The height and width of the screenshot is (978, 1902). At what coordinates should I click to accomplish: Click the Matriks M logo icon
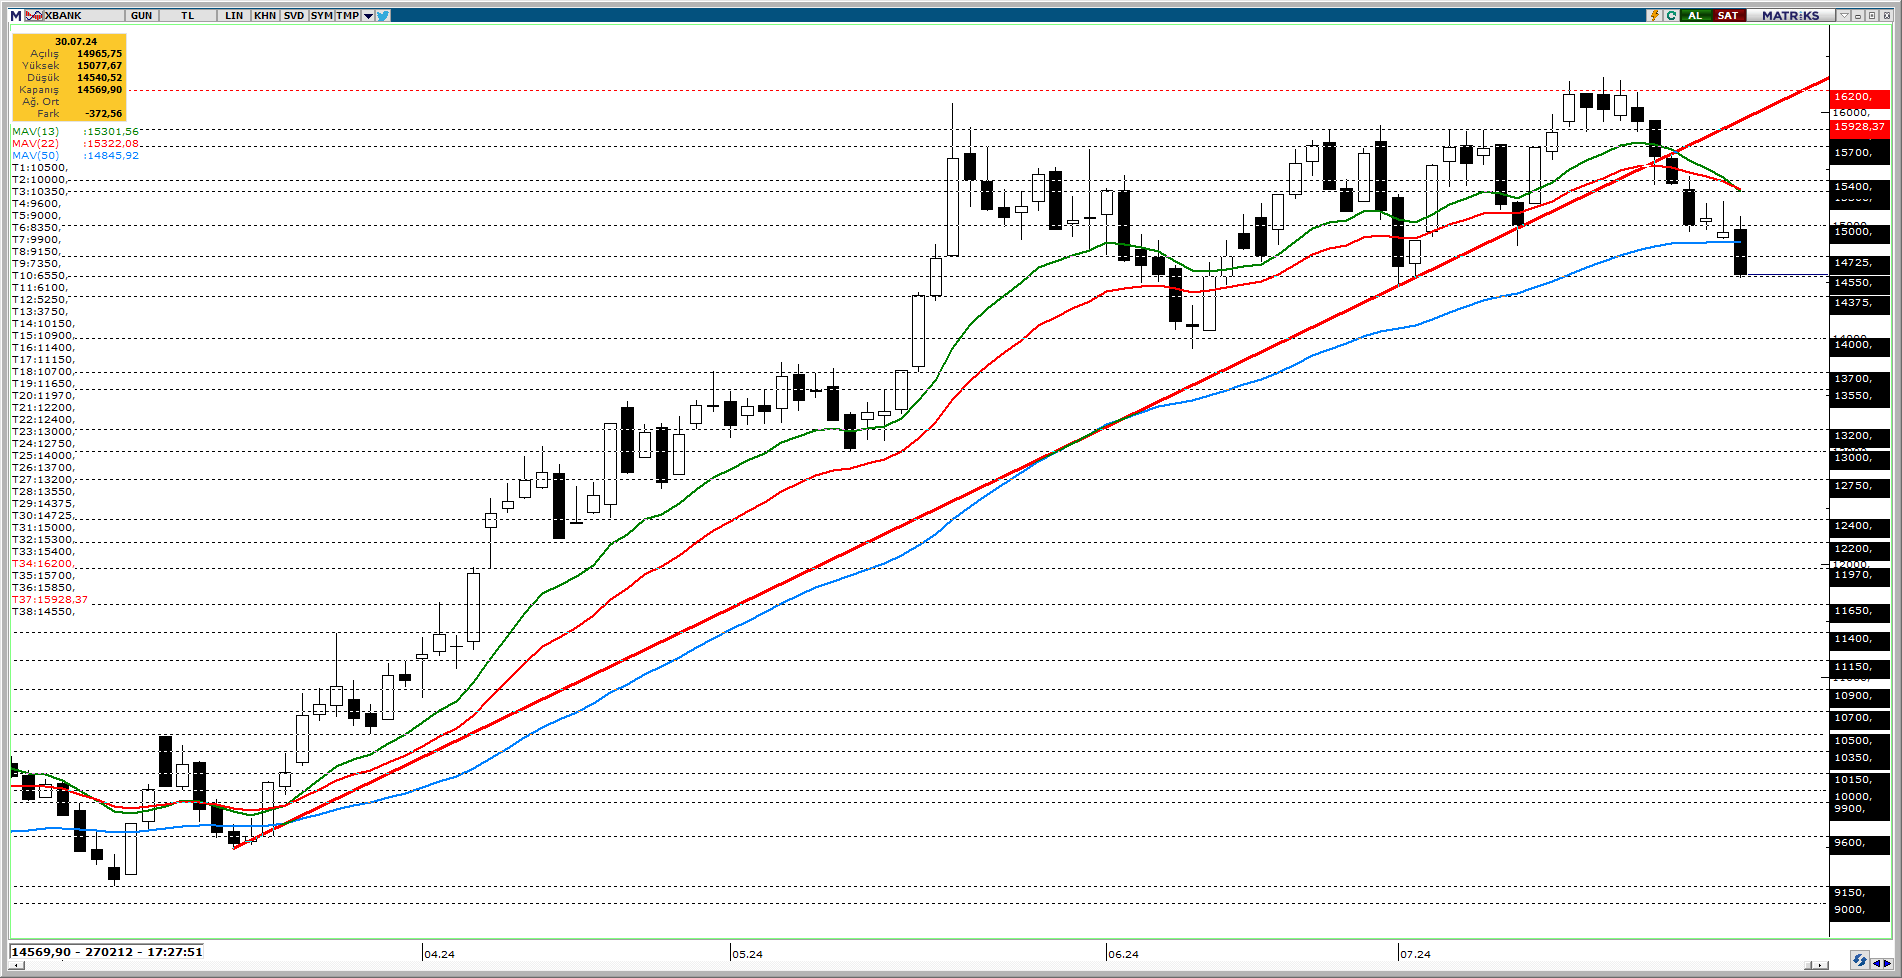pyautogui.click(x=16, y=15)
